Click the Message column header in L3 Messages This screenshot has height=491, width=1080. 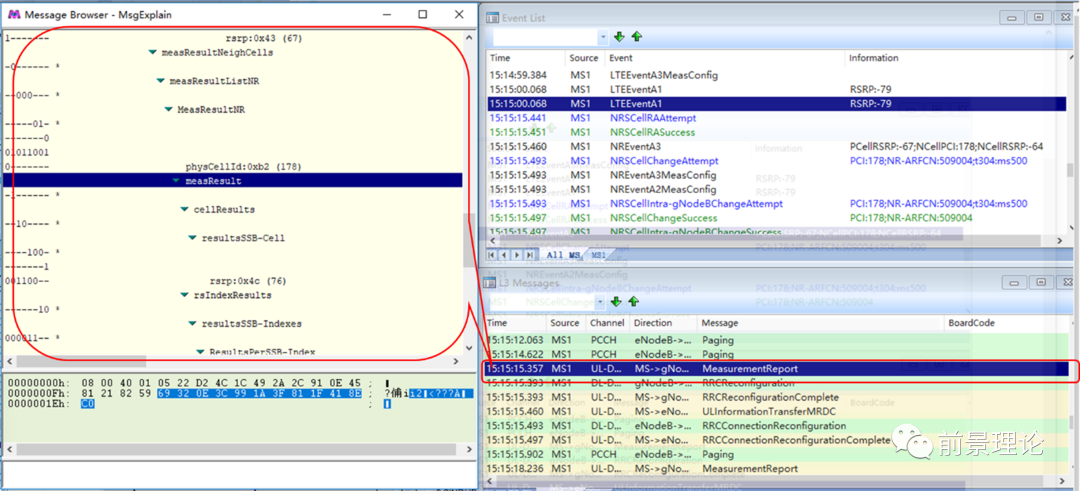[820, 323]
